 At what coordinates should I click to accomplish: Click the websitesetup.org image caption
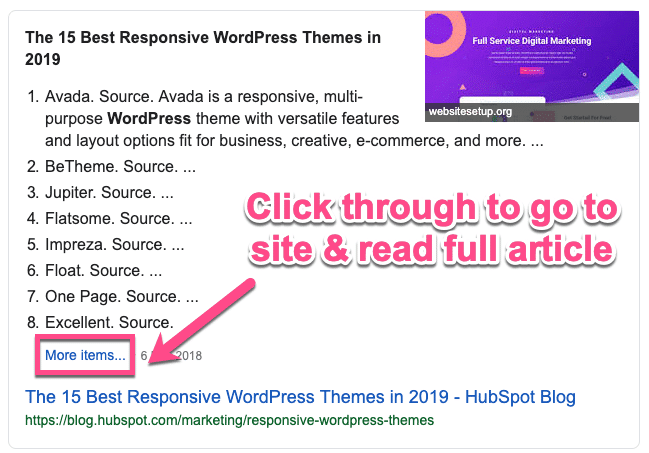click(x=470, y=111)
